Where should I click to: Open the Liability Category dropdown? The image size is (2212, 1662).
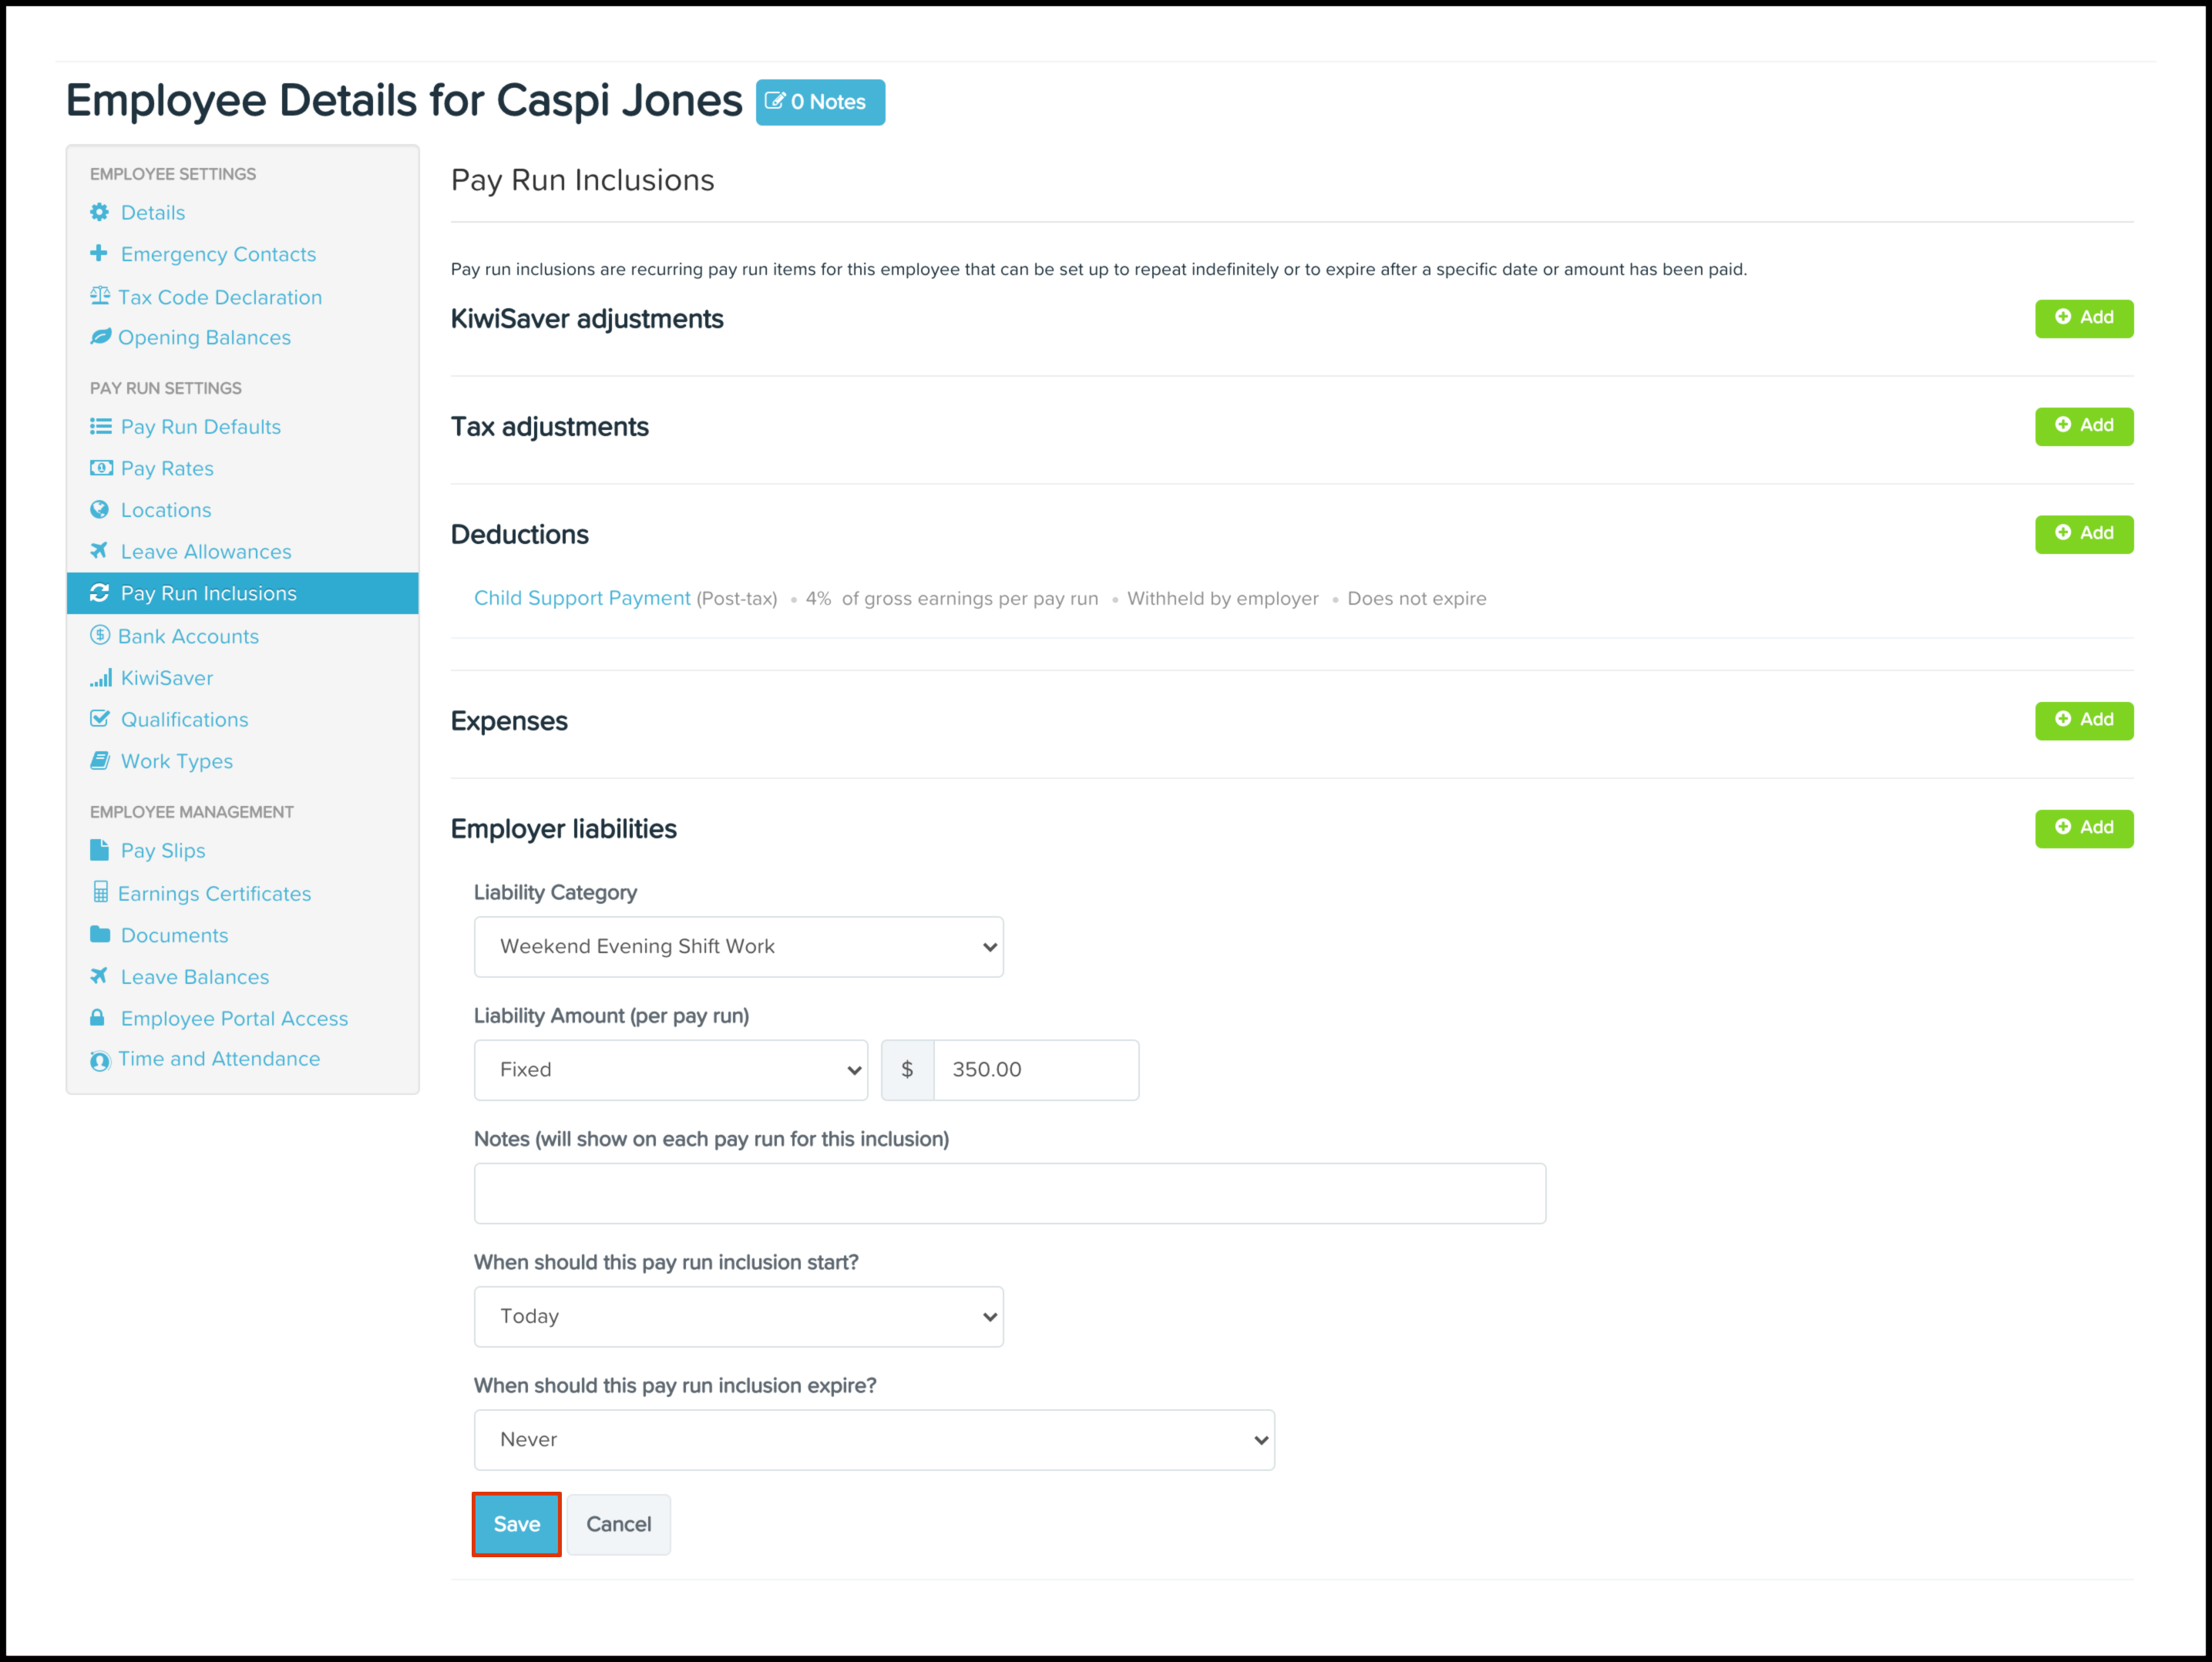[x=738, y=946]
